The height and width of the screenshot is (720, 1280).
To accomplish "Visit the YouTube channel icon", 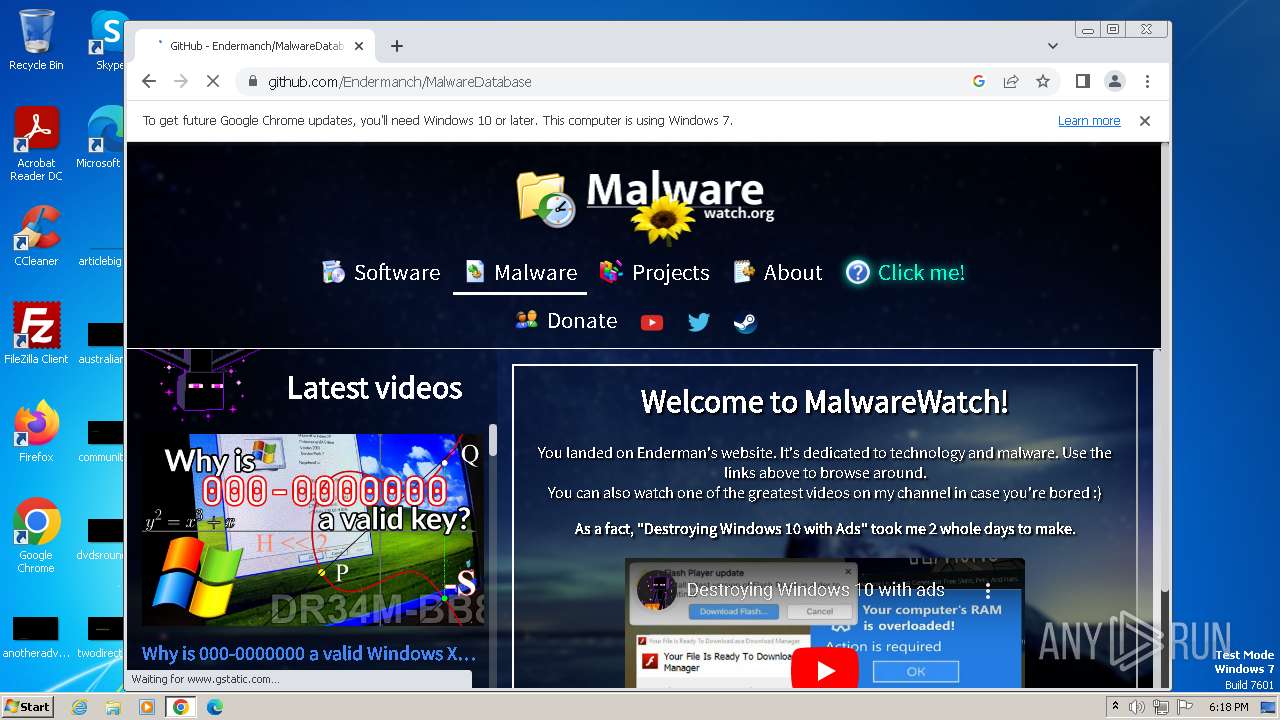I will click(652, 322).
